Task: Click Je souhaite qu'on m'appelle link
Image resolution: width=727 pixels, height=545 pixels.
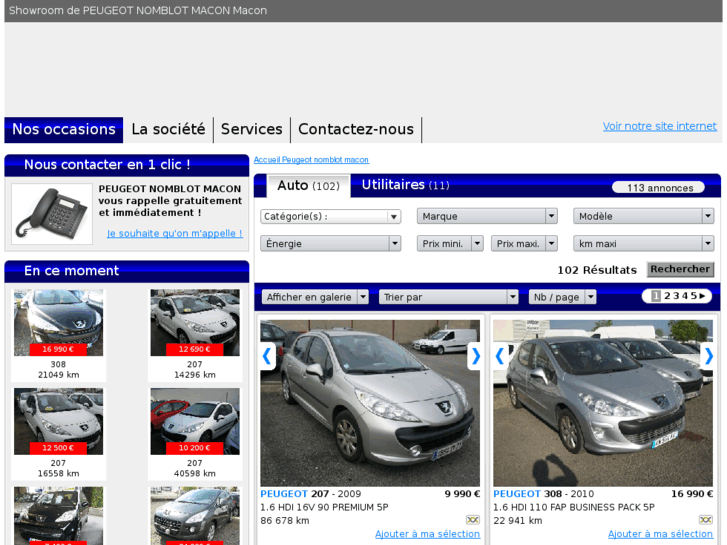Action: [x=175, y=233]
